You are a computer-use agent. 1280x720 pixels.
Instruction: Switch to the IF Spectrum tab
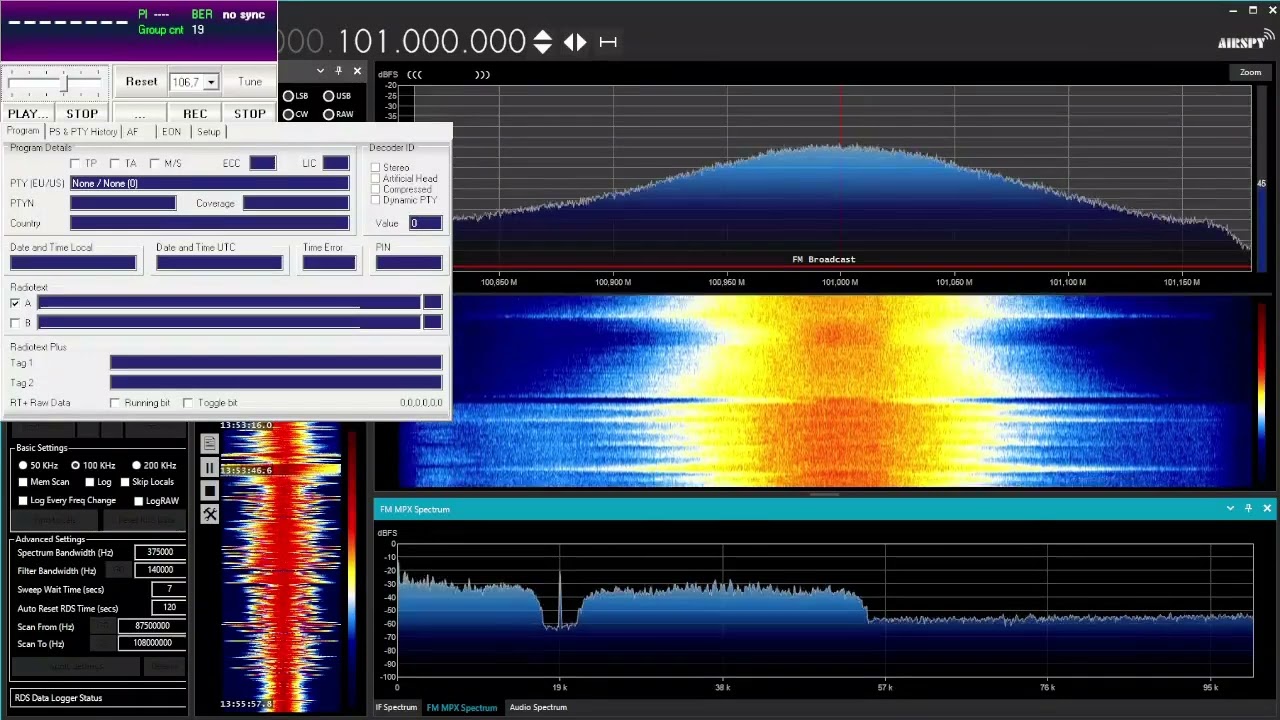point(396,707)
